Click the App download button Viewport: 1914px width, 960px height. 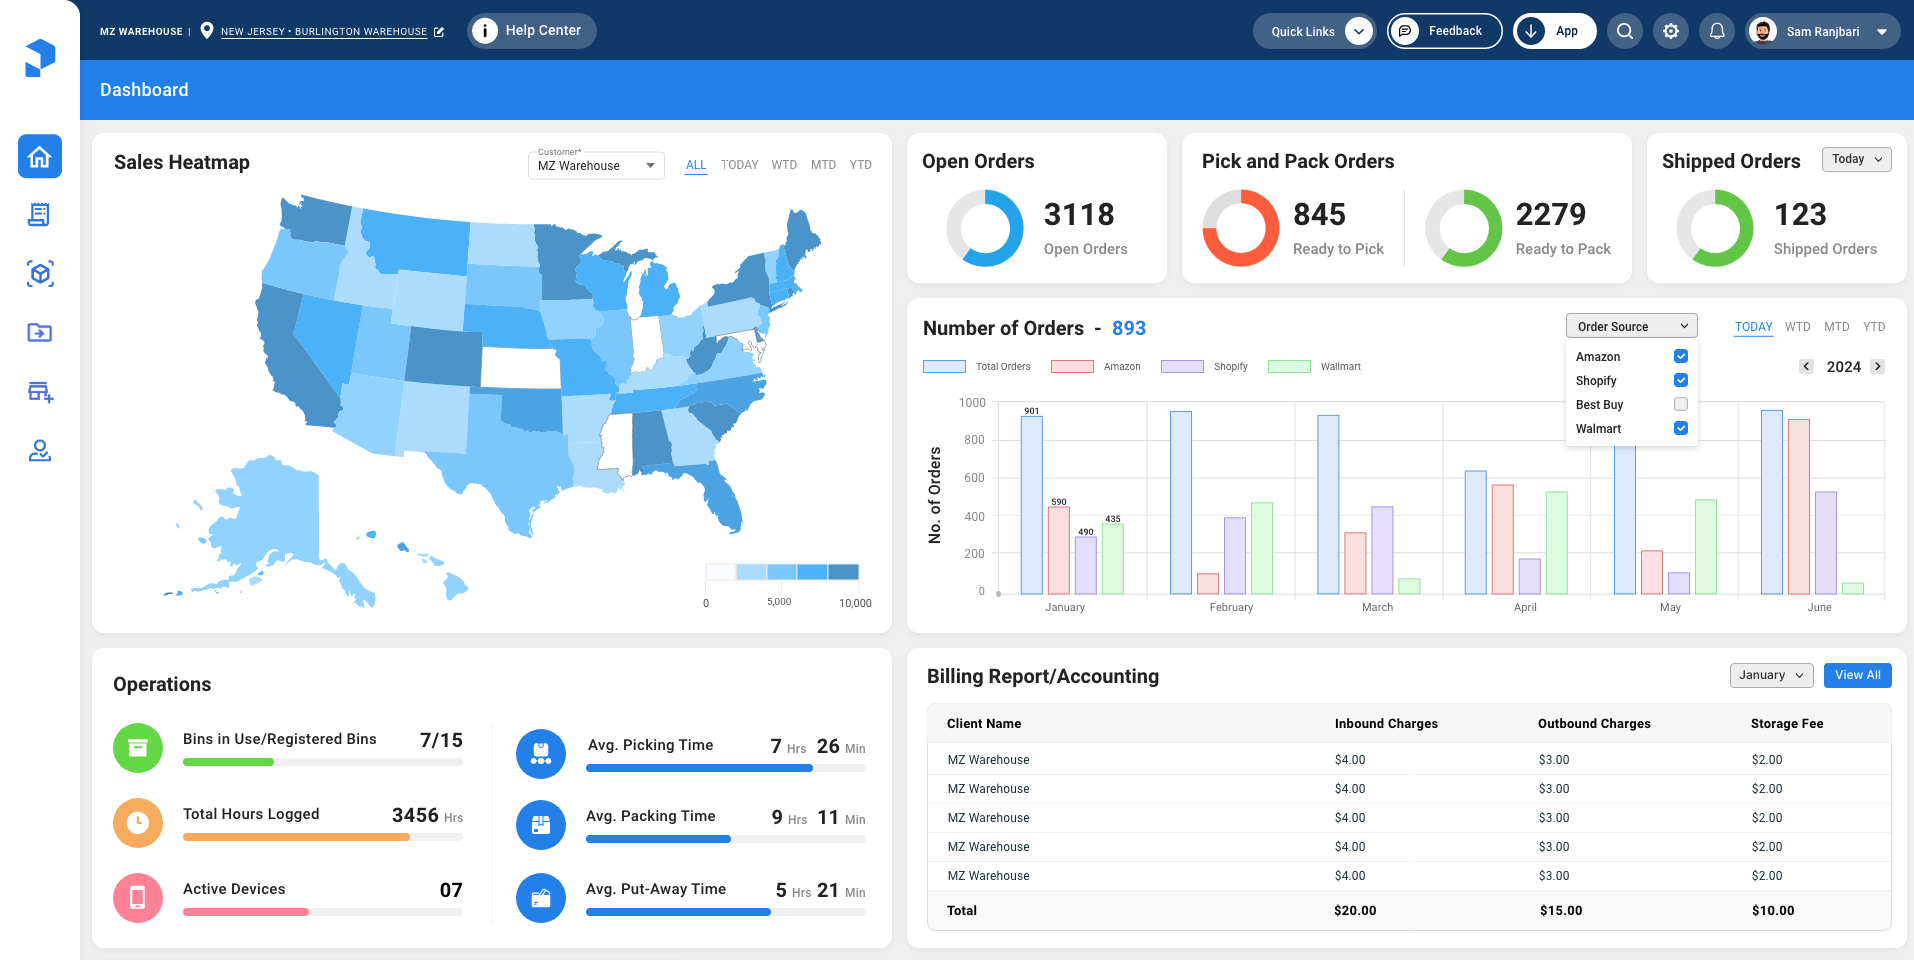(1554, 31)
